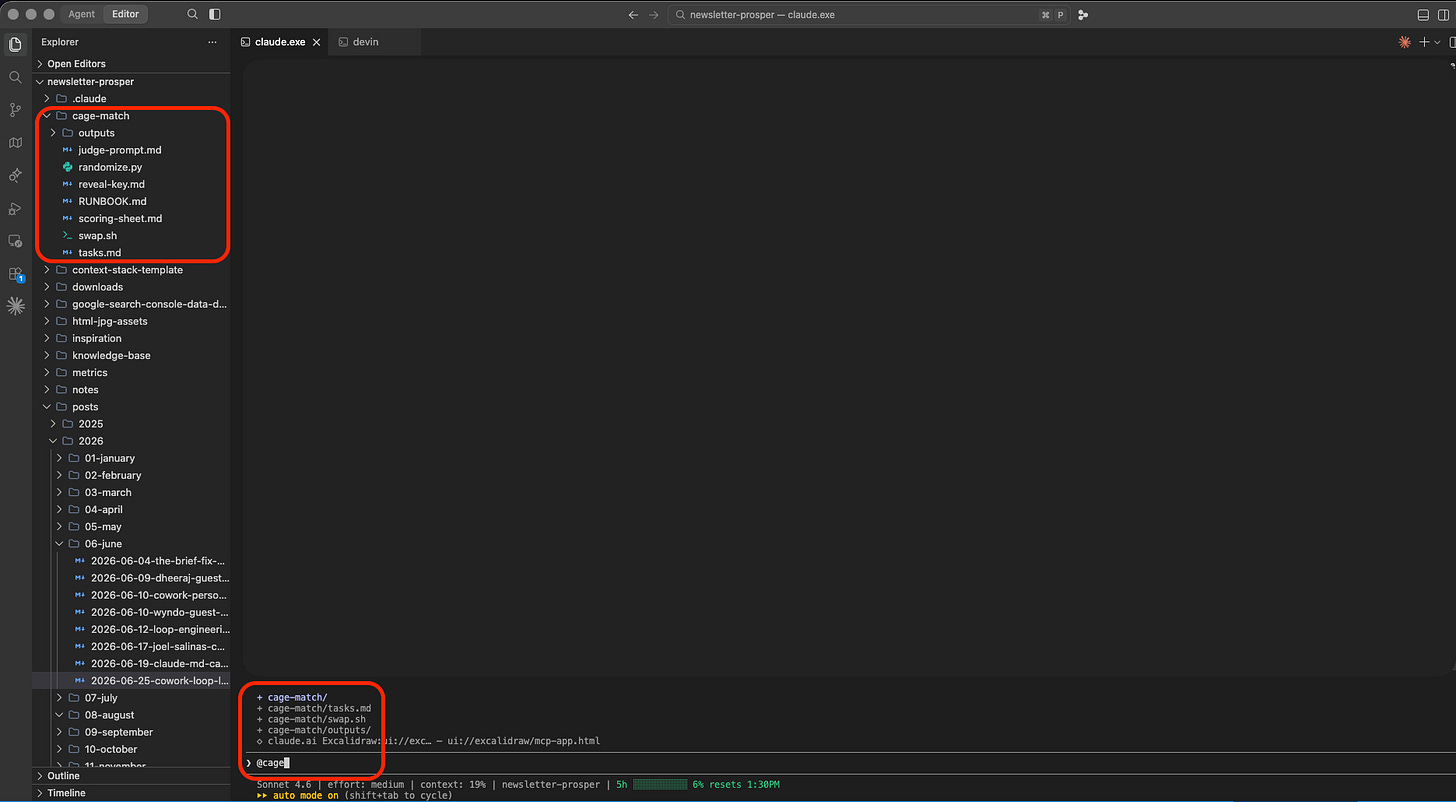1456x802 pixels.
Task: Click the title bar magnifier search icon
Action: [x=192, y=14]
